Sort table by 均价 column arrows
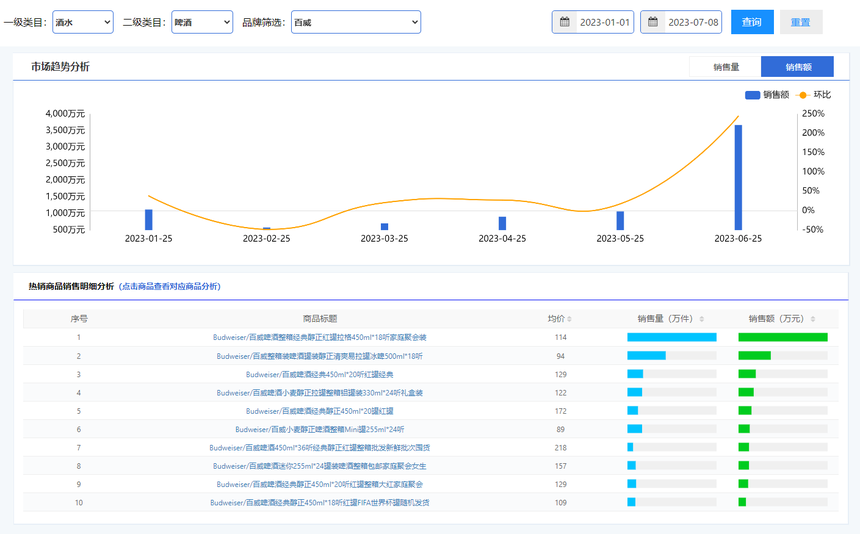Image resolution: width=860 pixels, height=534 pixels. point(569,319)
